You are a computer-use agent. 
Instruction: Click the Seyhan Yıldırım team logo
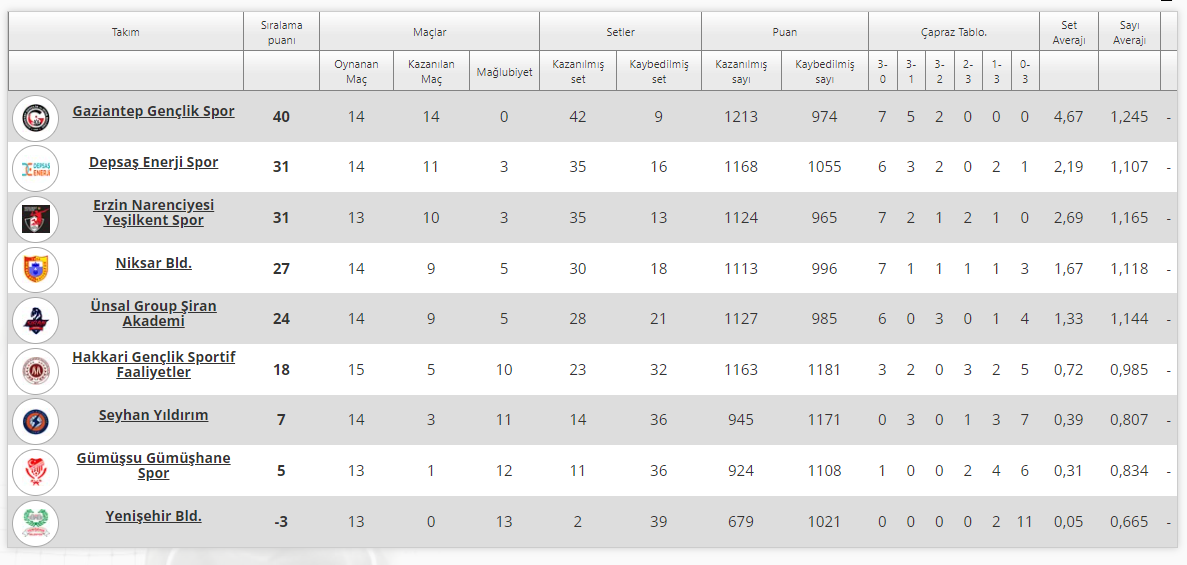35,421
